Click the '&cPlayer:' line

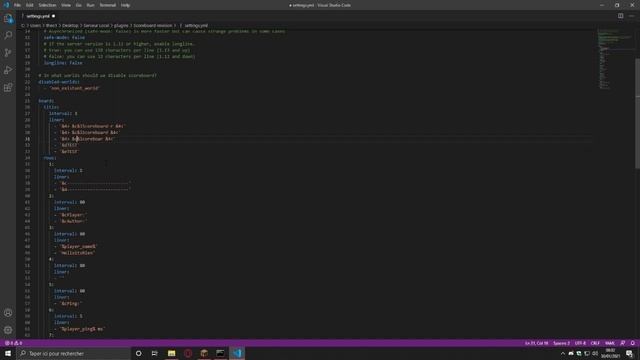click(x=73, y=215)
